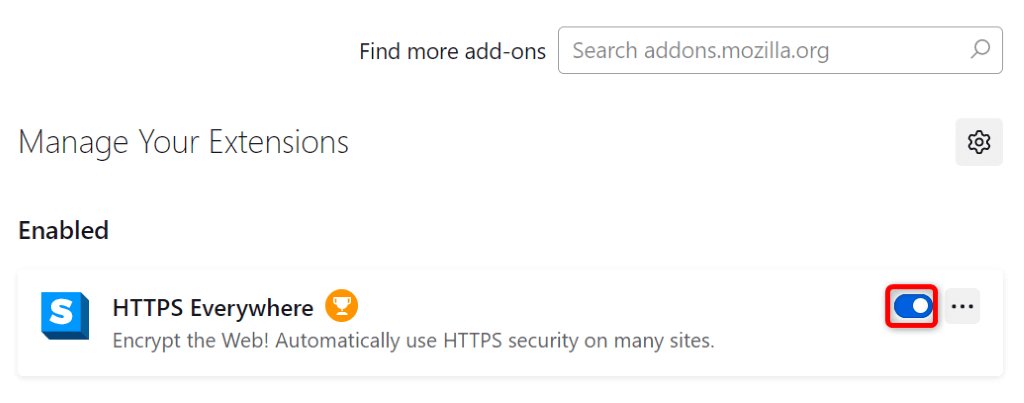Image resolution: width=1024 pixels, height=403 pixels.
Task: Click the "Find more add-ons" label
Action: (452, 49)
